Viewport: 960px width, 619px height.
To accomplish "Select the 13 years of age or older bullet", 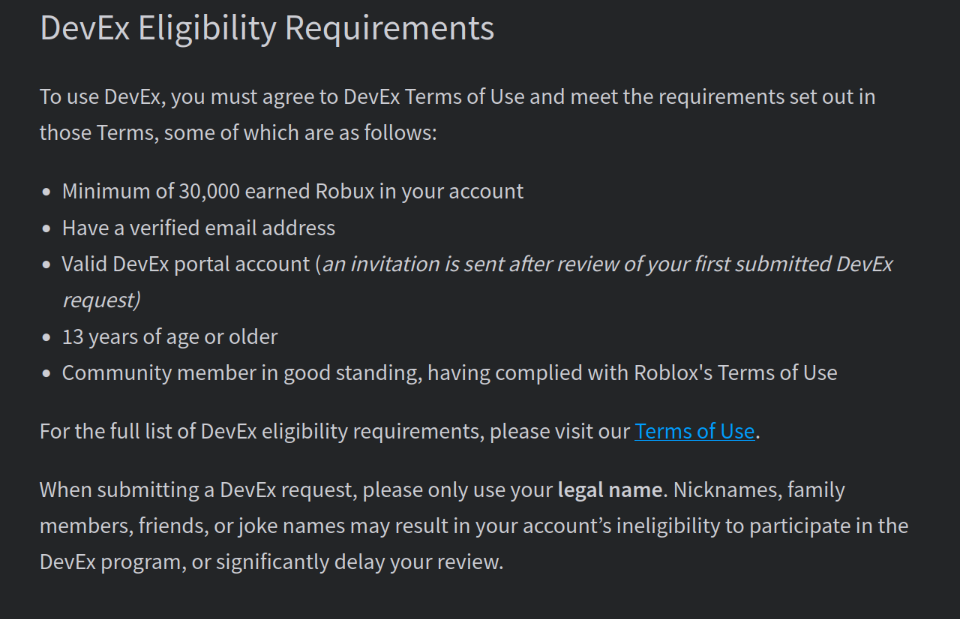I will tap(169, 337).
